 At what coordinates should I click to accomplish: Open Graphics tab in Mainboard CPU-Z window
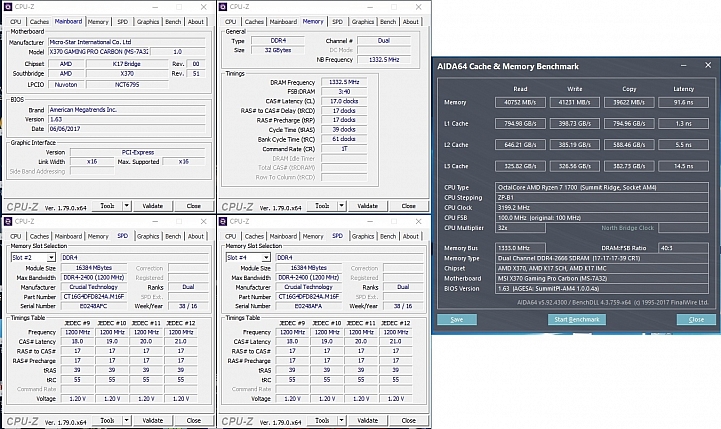tap(148, 22)
